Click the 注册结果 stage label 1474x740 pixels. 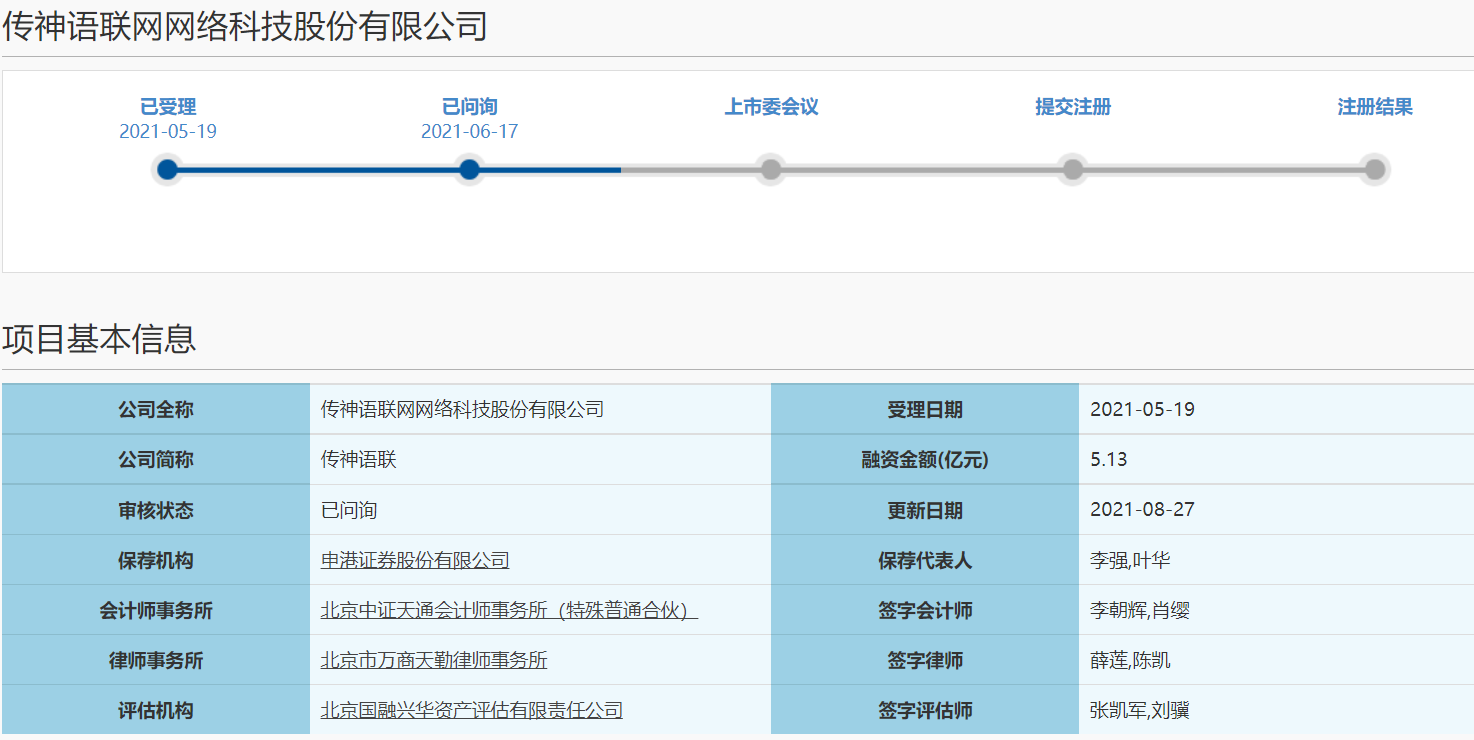[x=1375, y=107]
